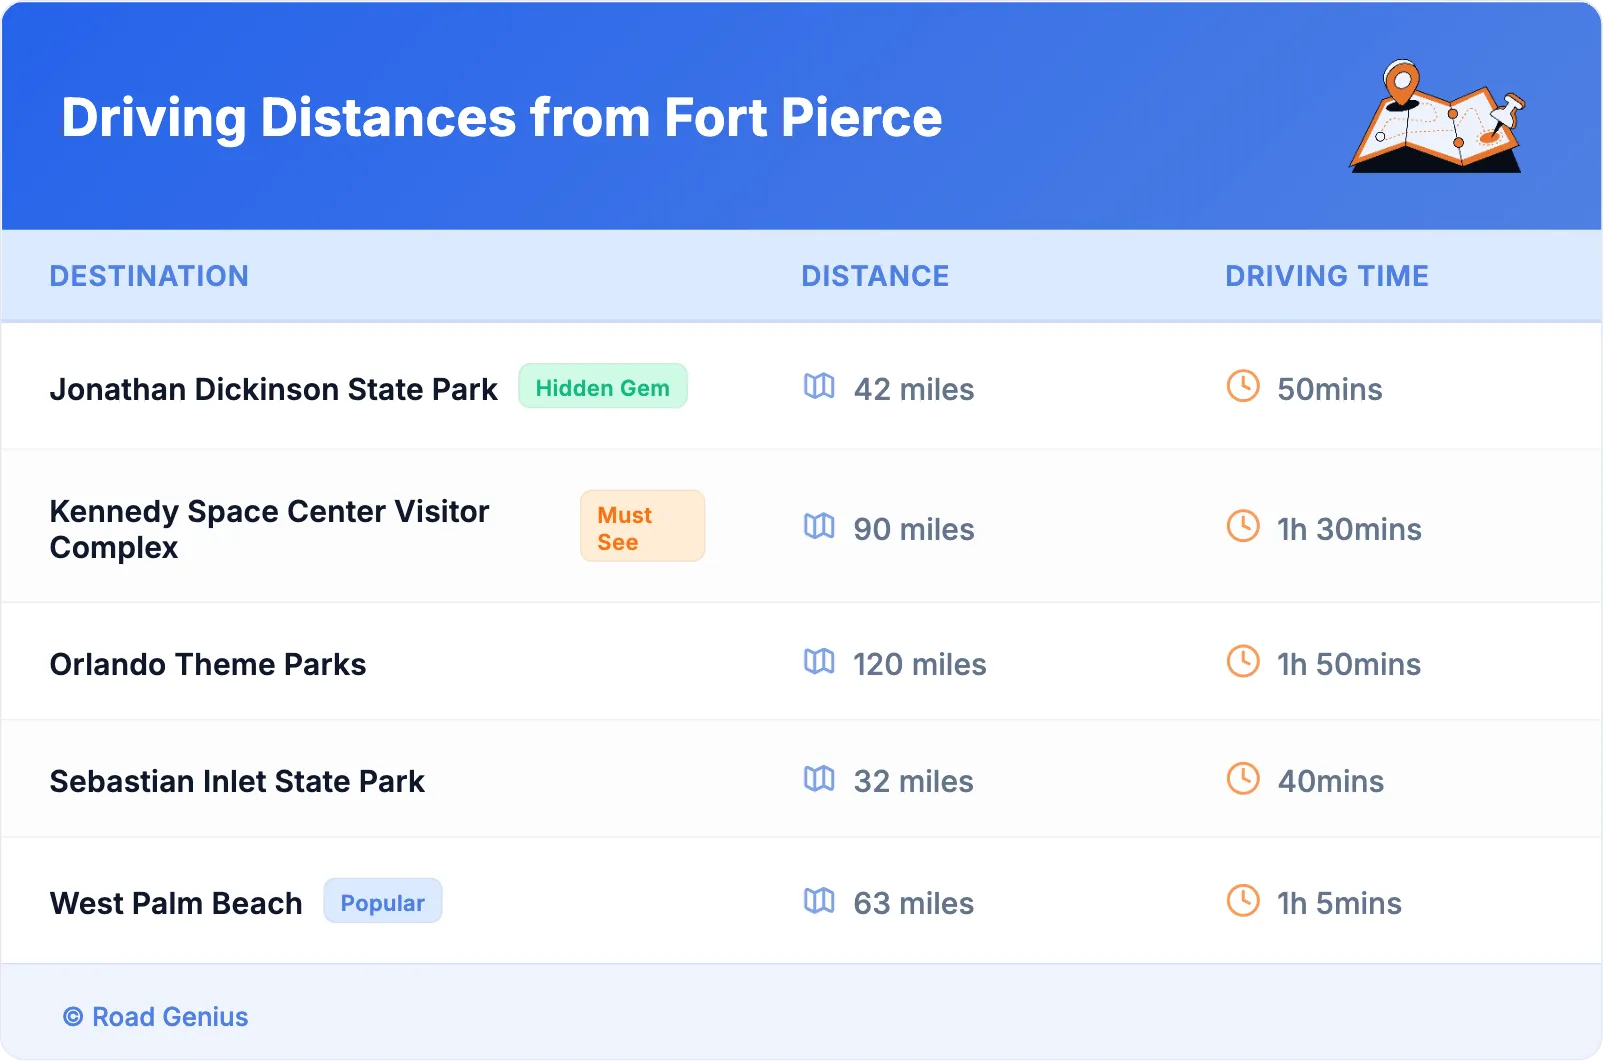This screenshot has height=1062, width=1604.
Task: Select Jonathan Dickinson State Park destination
Action: point(273,389)
